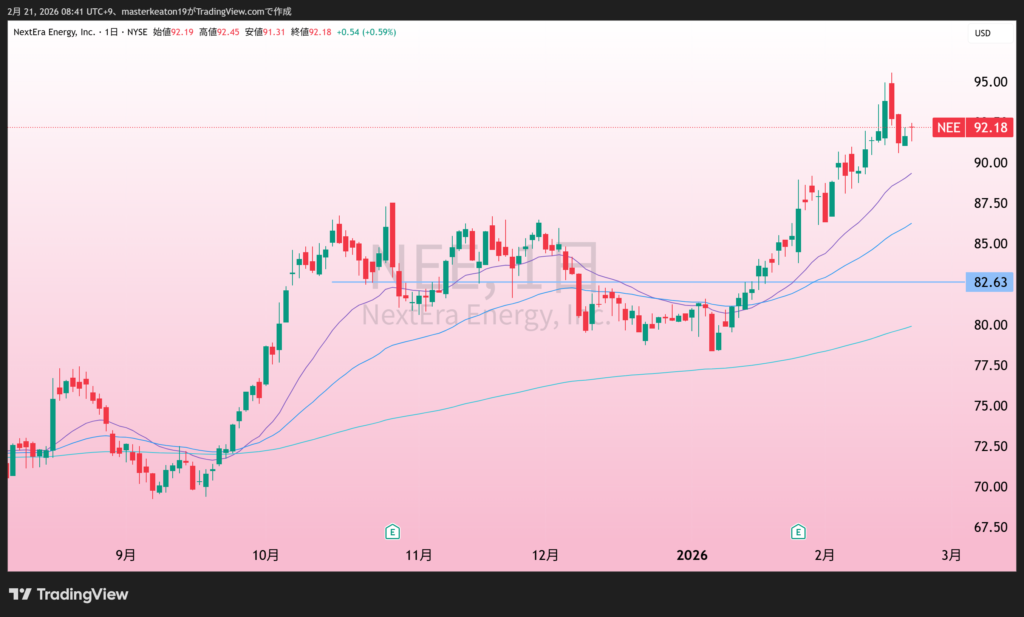
Task: Click the 77.50 level on price scale
Action: 989,366
